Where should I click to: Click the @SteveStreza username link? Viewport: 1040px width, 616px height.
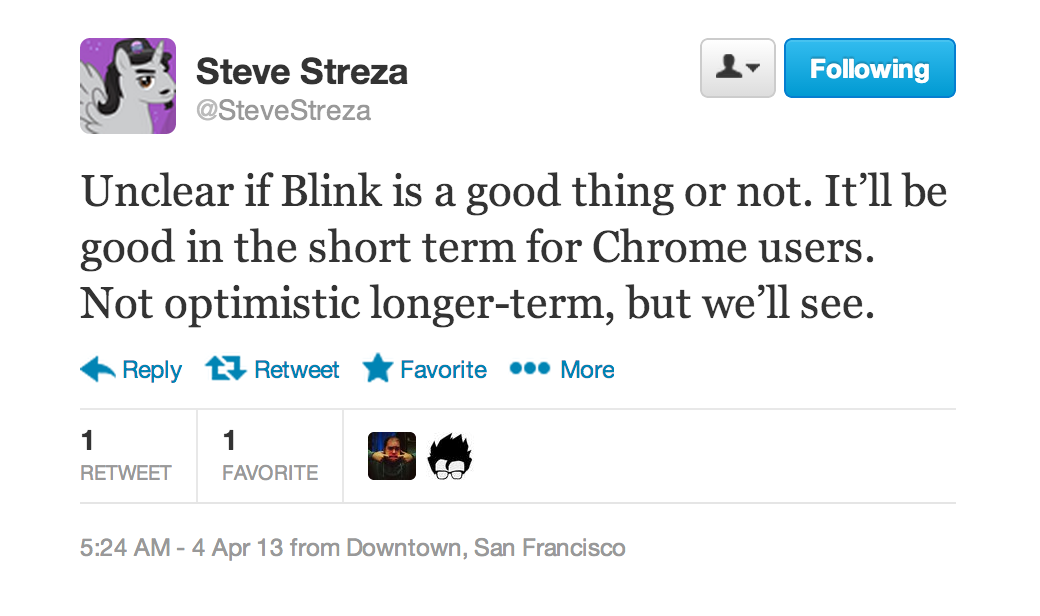[283, 110]
